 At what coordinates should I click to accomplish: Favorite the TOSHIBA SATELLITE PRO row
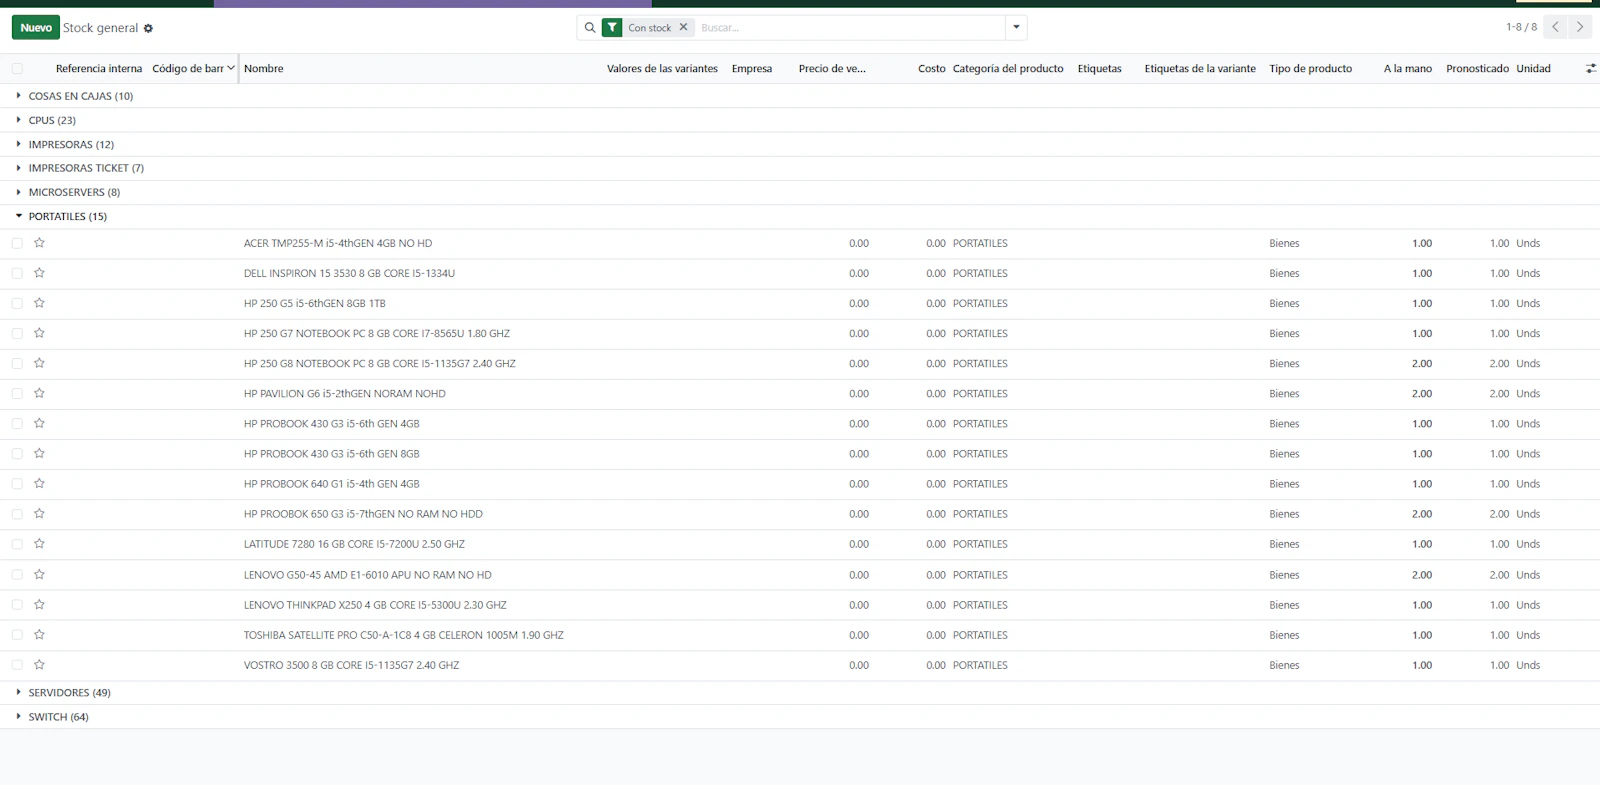point(40,634)
